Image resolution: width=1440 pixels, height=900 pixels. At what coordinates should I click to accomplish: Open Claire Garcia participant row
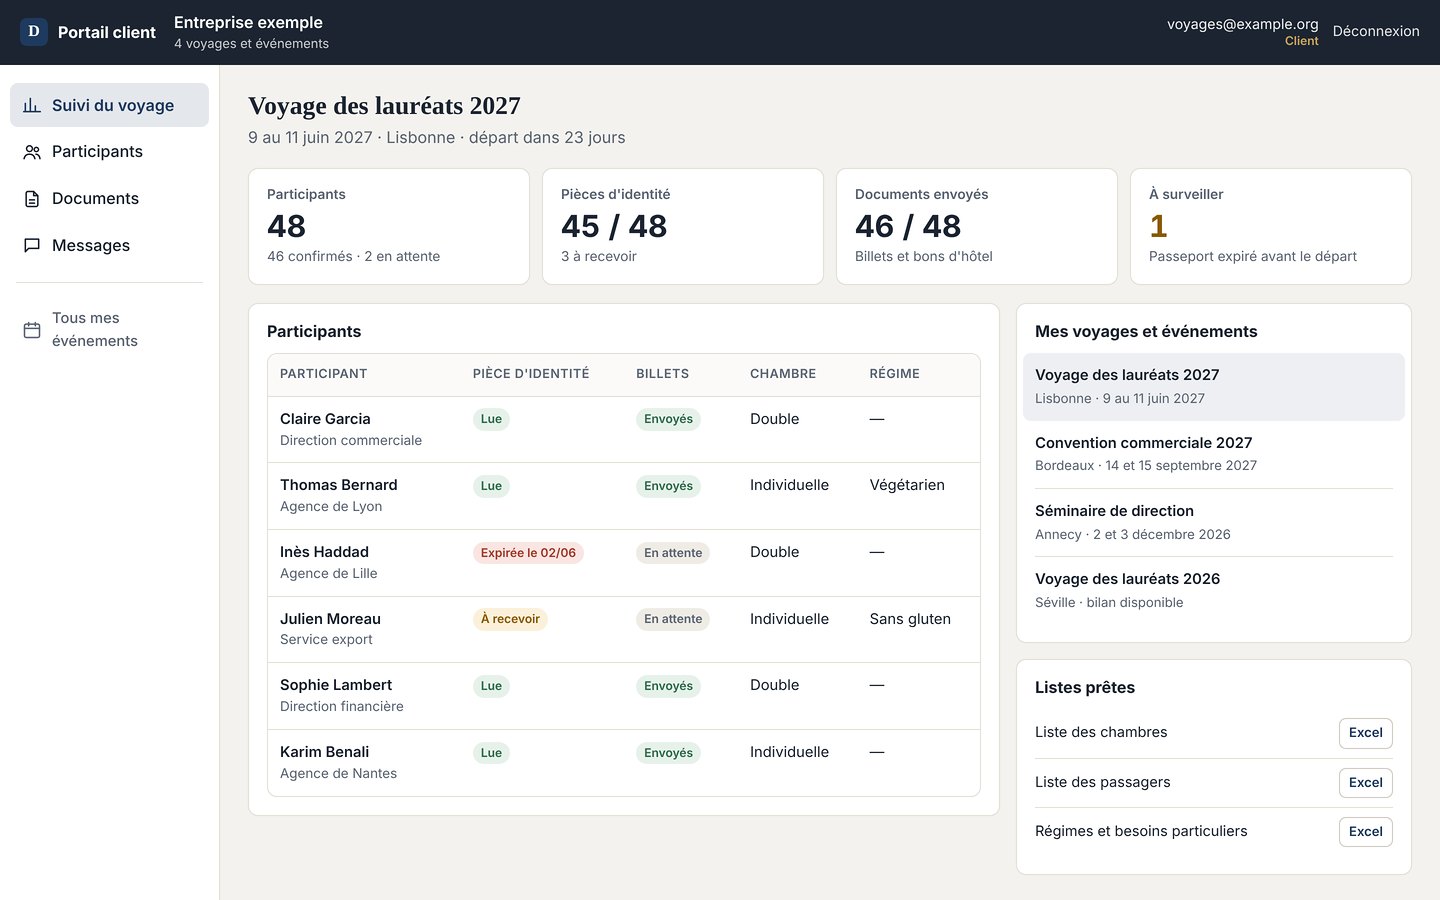(x=624, y=430)
